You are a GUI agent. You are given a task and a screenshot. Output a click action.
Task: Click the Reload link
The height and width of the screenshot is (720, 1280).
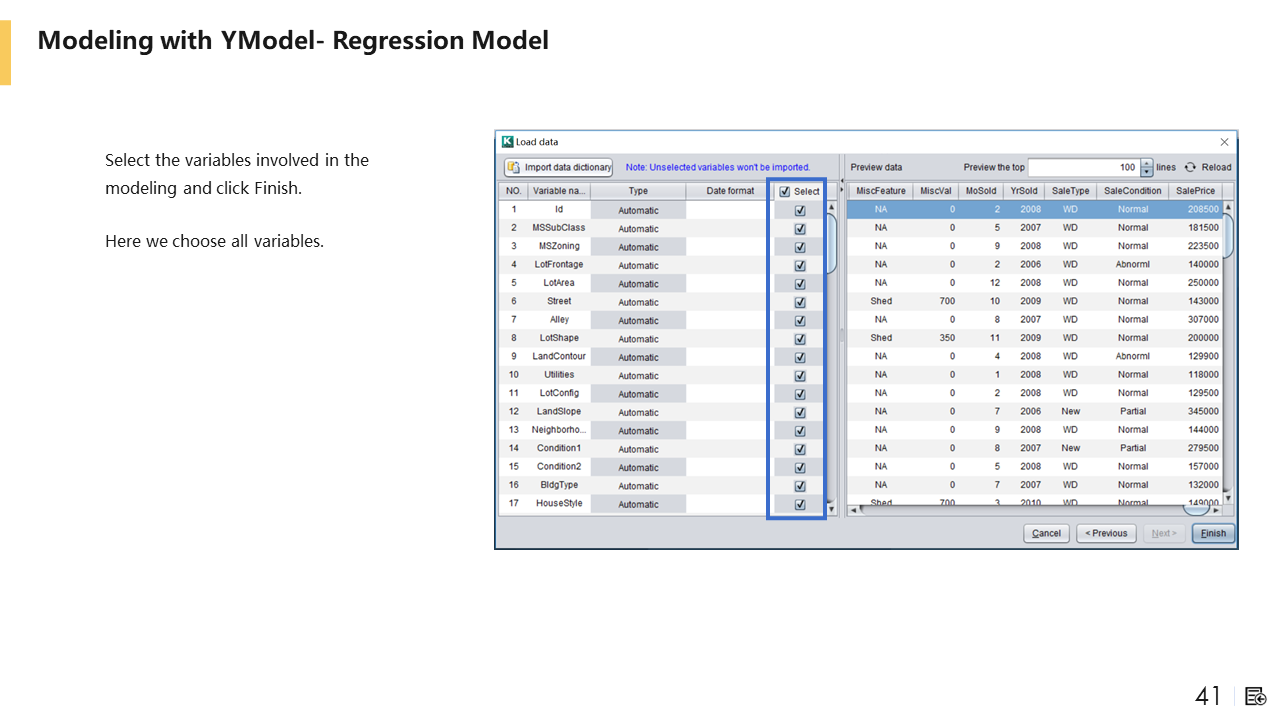[1216, 168]
